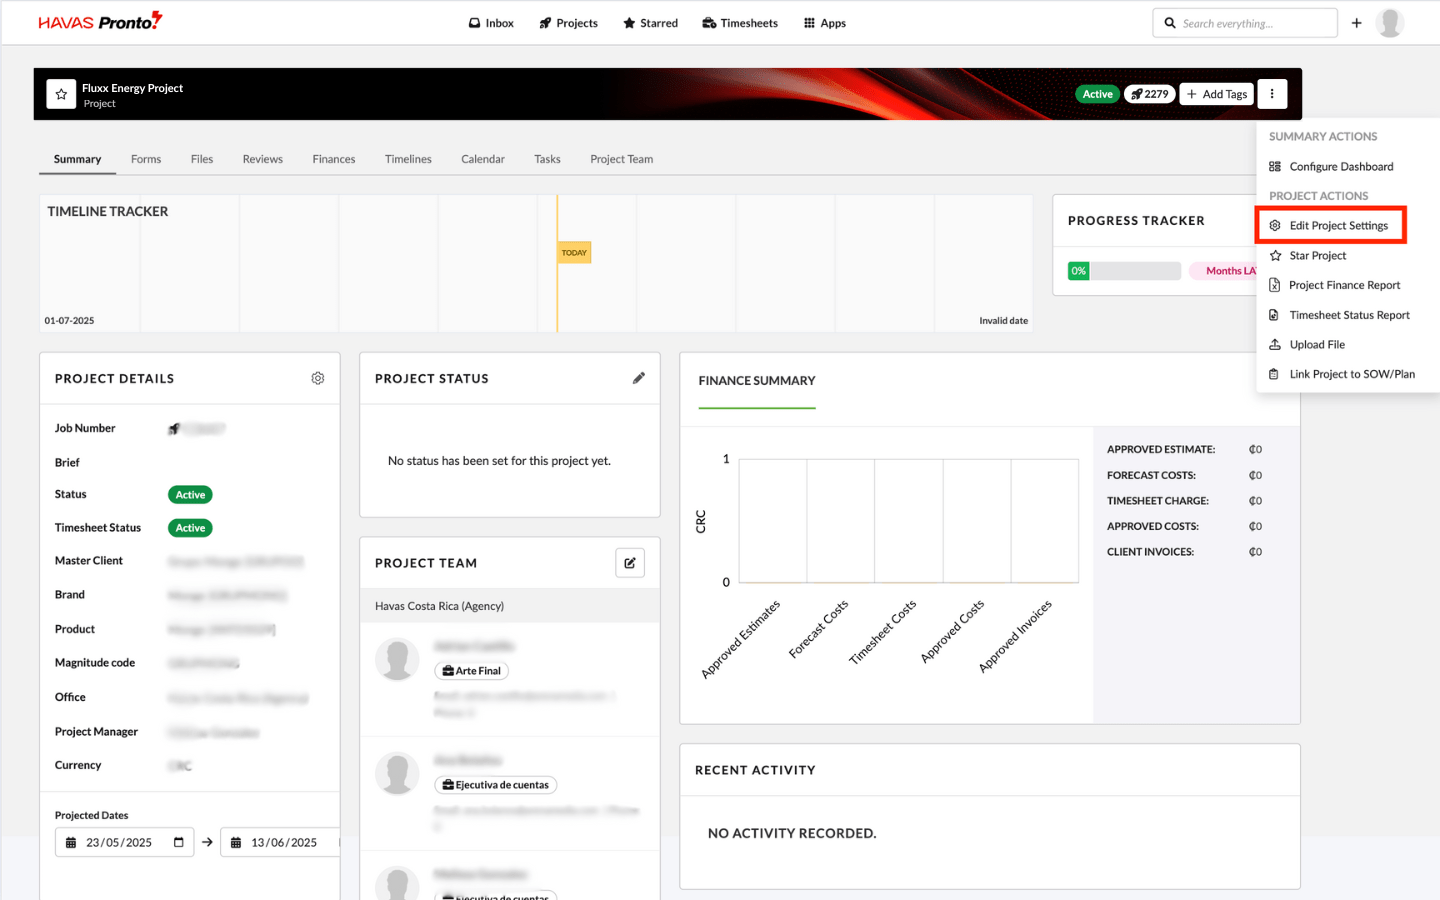Click the Forecast Costs label in summary
This screenshot has height=900, width=1440.
click(1151, 476)
